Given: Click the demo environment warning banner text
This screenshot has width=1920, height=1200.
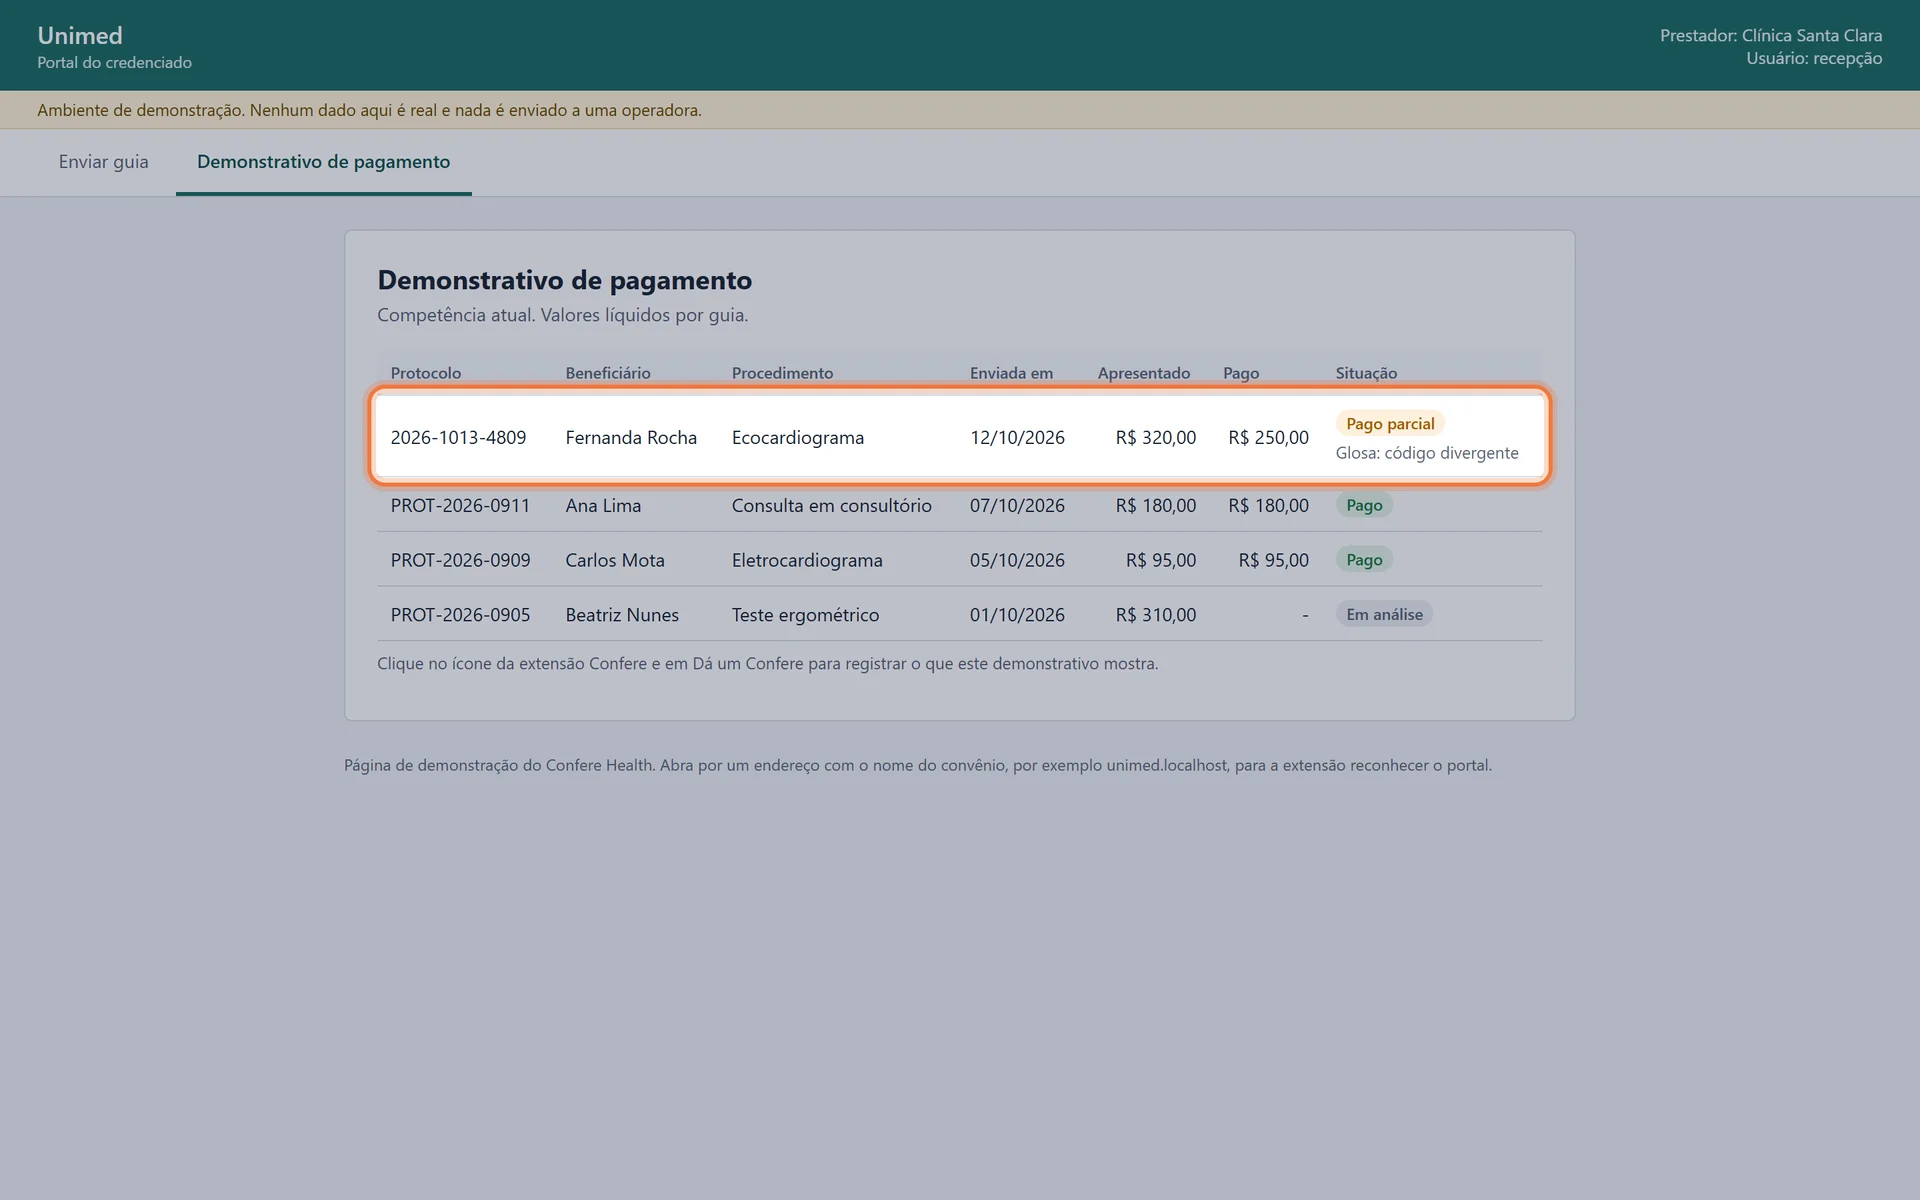Looking at the screenshot, I should [369, 110].
